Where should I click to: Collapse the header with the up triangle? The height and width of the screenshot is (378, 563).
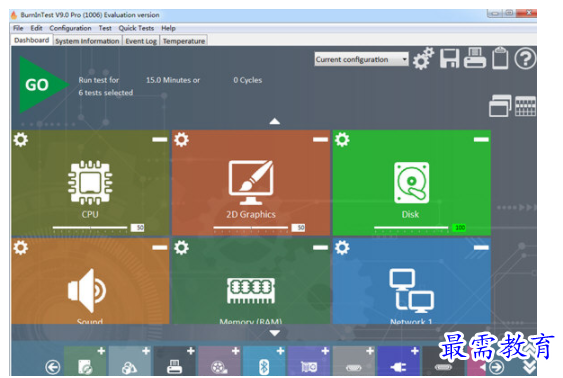(275, 121)
